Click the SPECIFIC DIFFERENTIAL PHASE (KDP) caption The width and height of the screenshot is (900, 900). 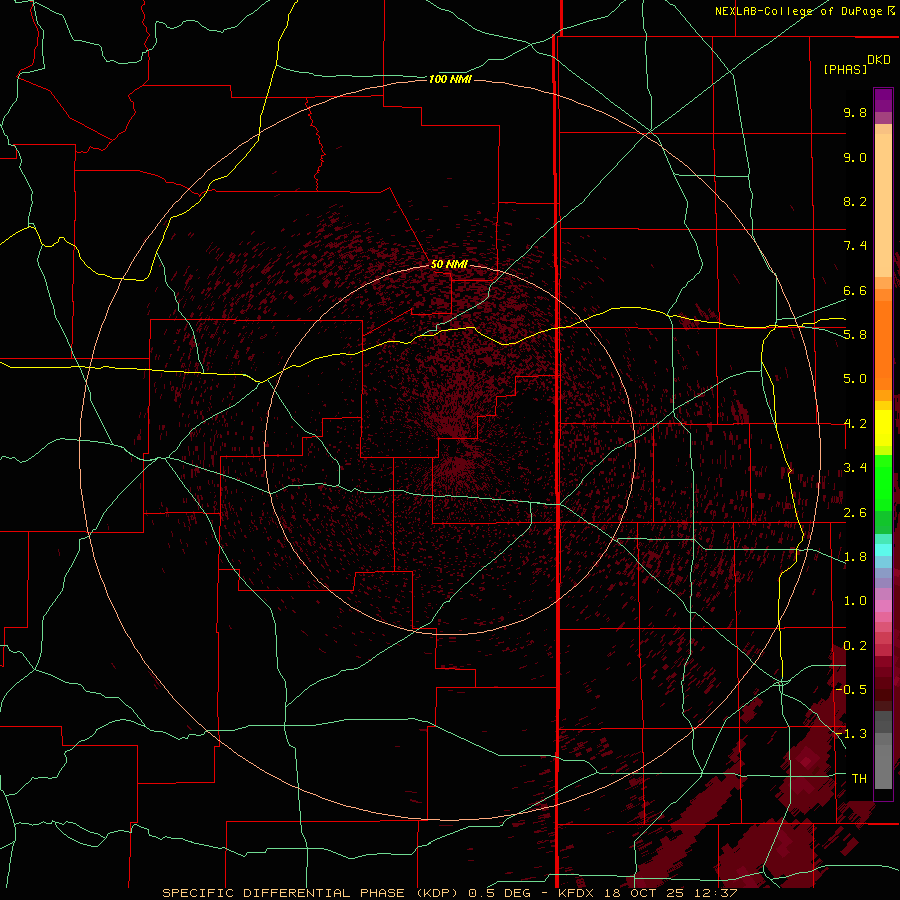[x=312, y=893]
